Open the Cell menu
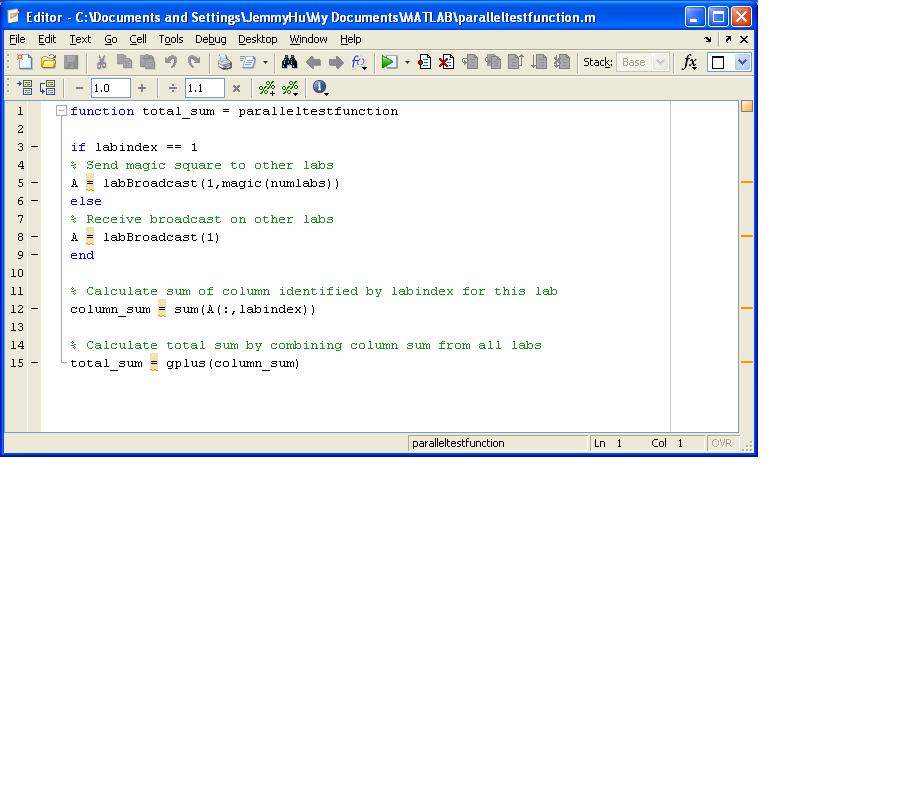Image resolution: width=923 pixels, height=801 pixels. click(138, 39)
